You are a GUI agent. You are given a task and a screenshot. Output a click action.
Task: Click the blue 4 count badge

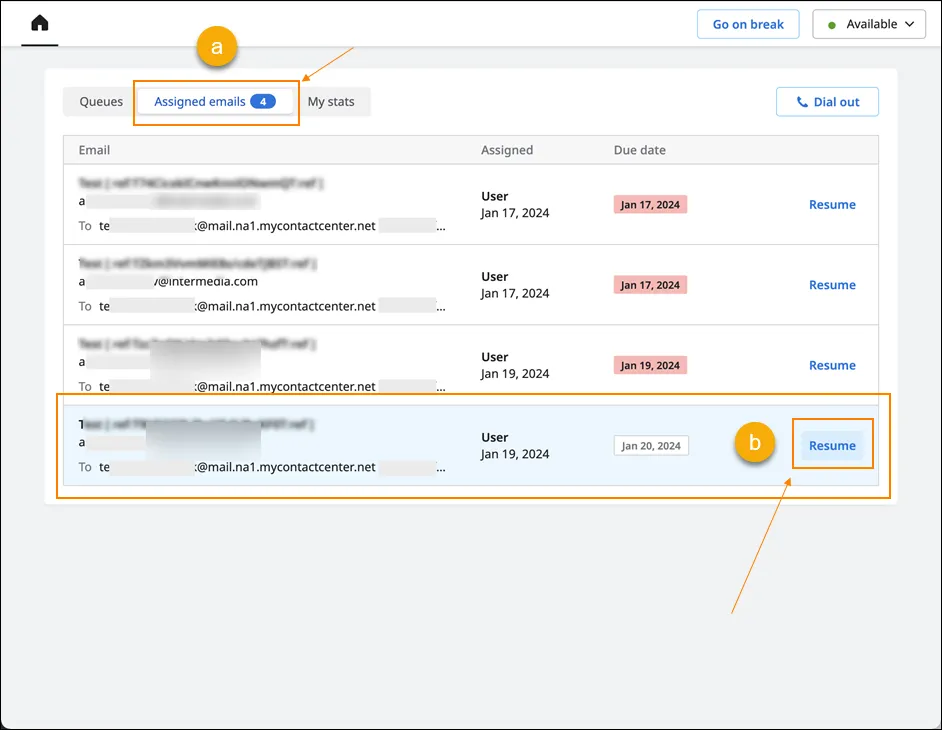click(263, 102)
